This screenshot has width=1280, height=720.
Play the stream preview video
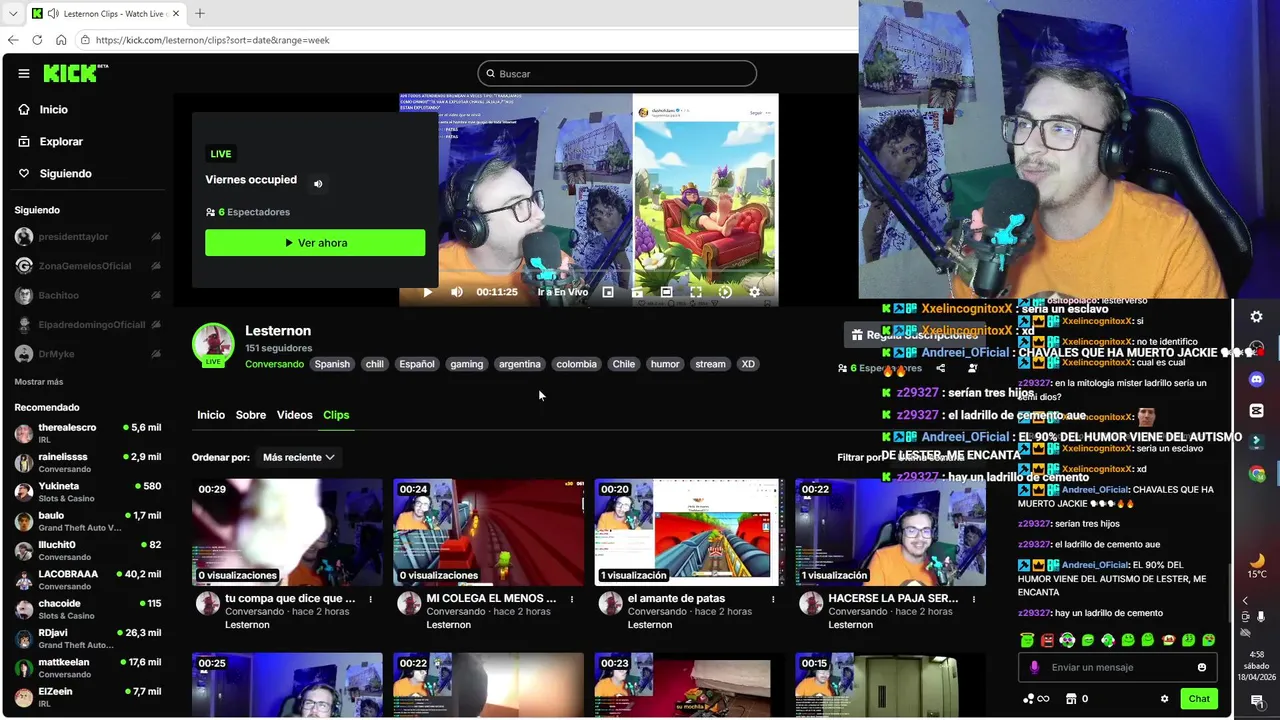tap(428, 292)
